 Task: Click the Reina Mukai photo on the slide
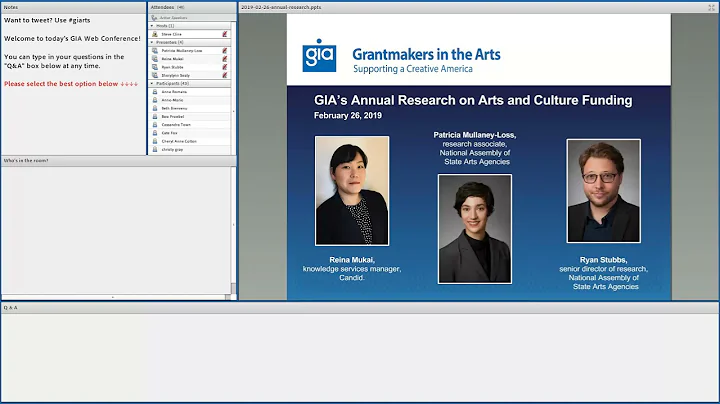[x=352, y=191]
